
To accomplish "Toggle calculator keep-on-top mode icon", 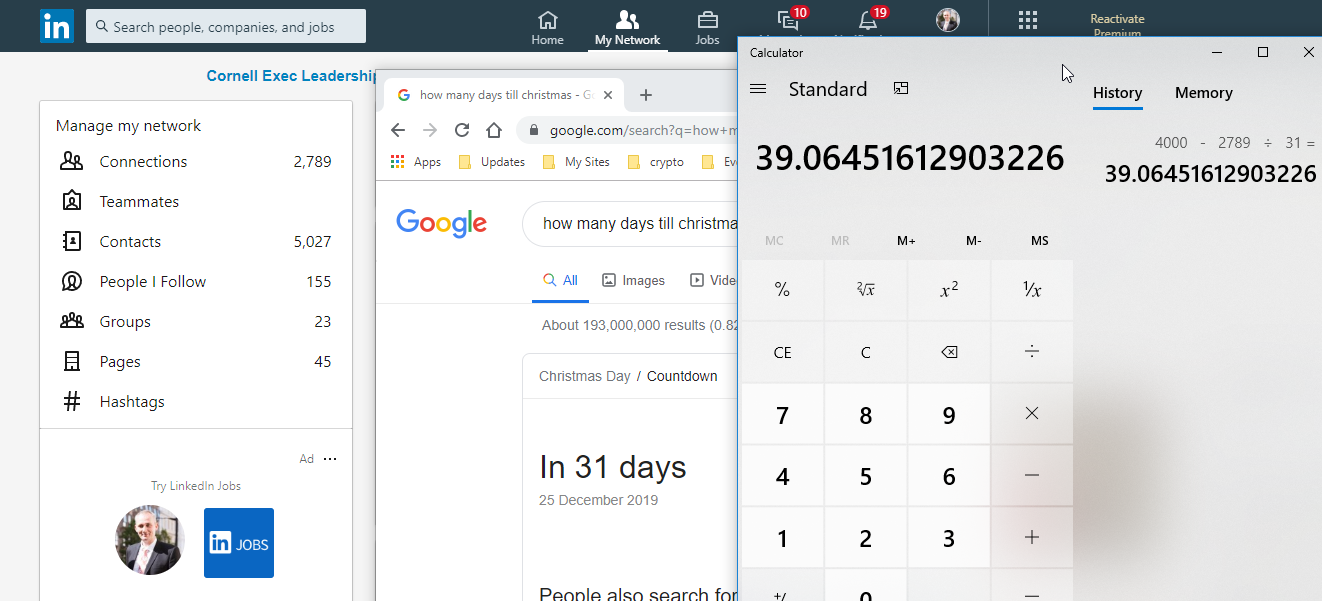I will [901, 89].
